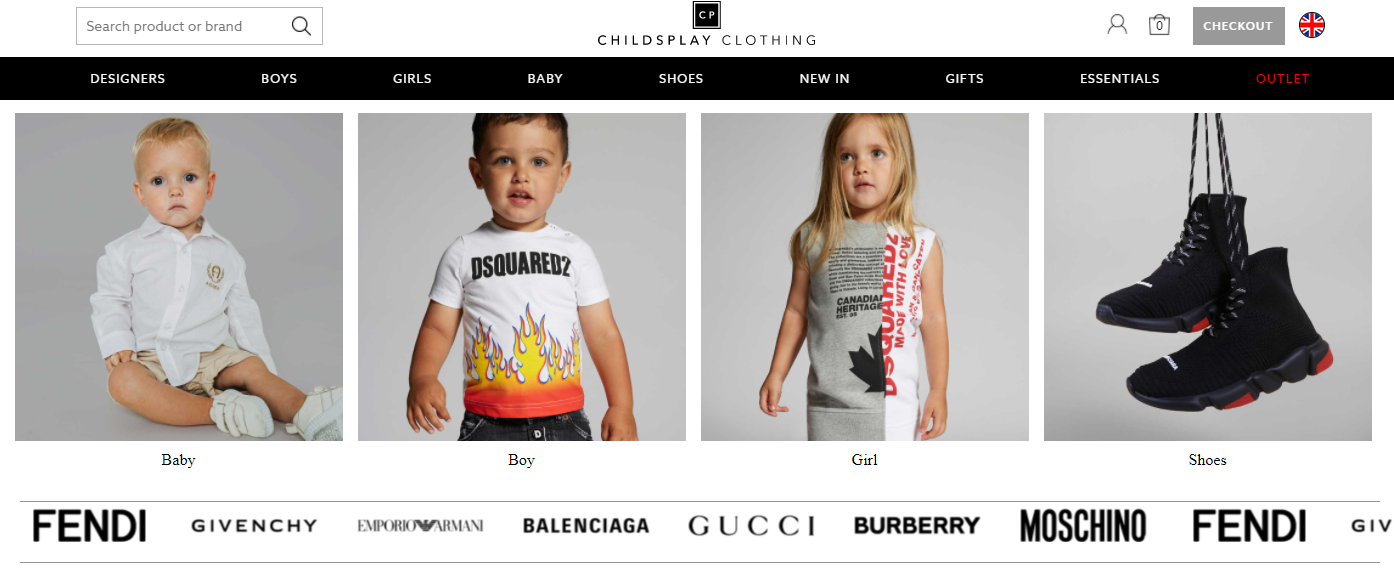1394x573 pixels.
Task: Click the Girl category text link
Action: coord(864,460)
